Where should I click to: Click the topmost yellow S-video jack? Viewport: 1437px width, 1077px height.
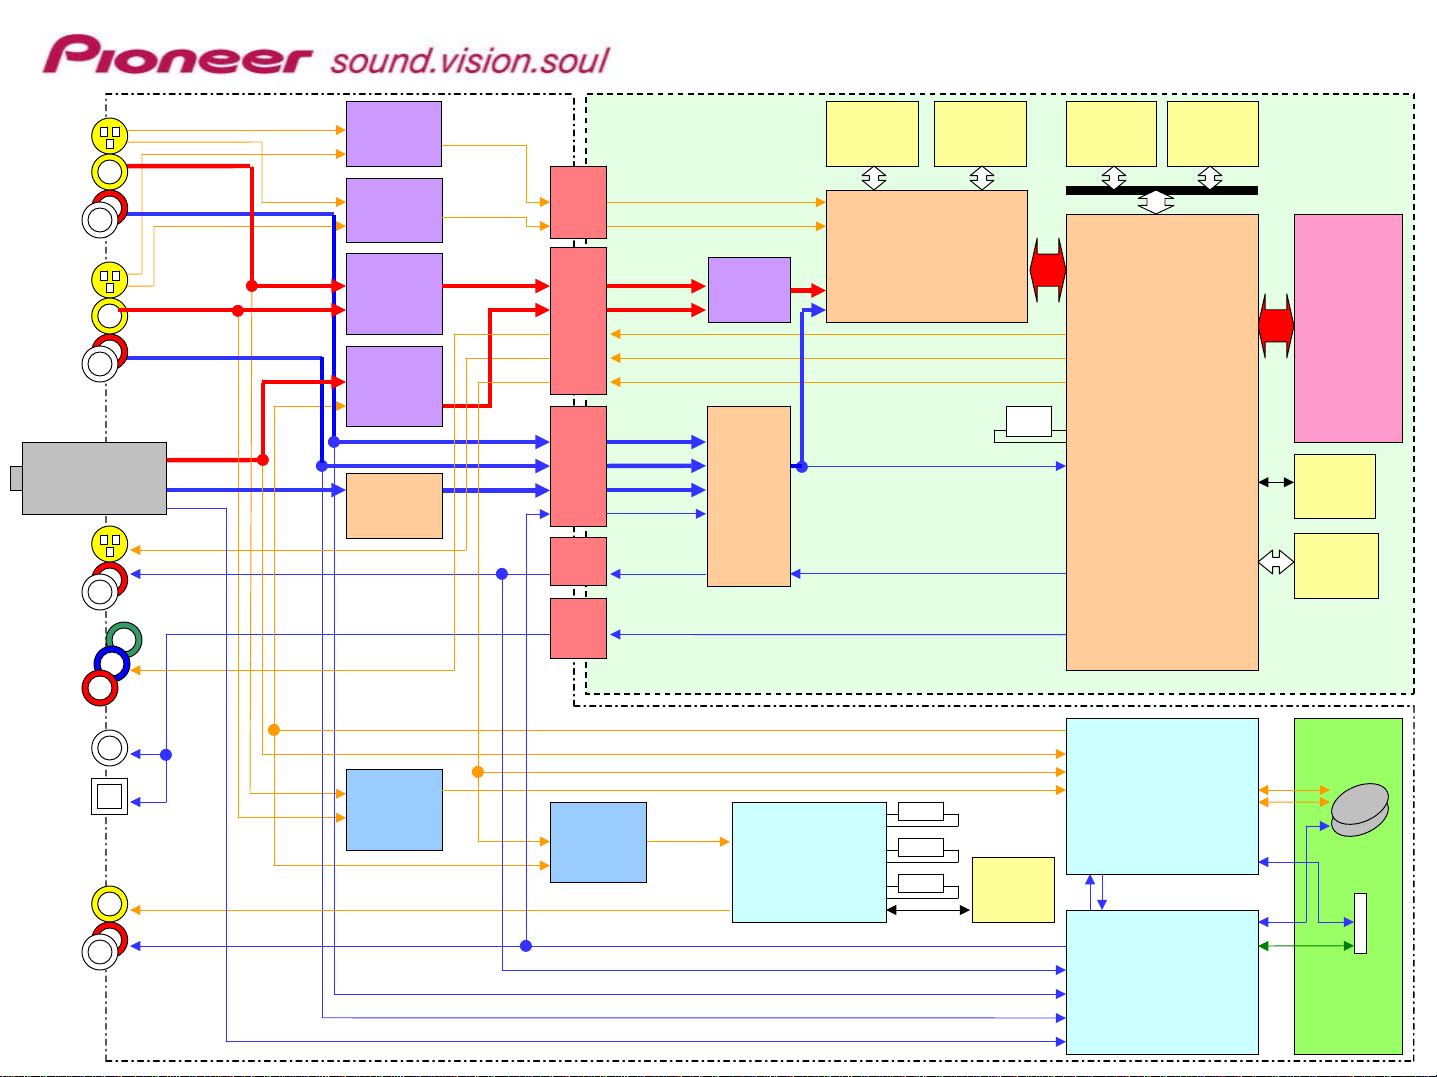coord(109,135)
